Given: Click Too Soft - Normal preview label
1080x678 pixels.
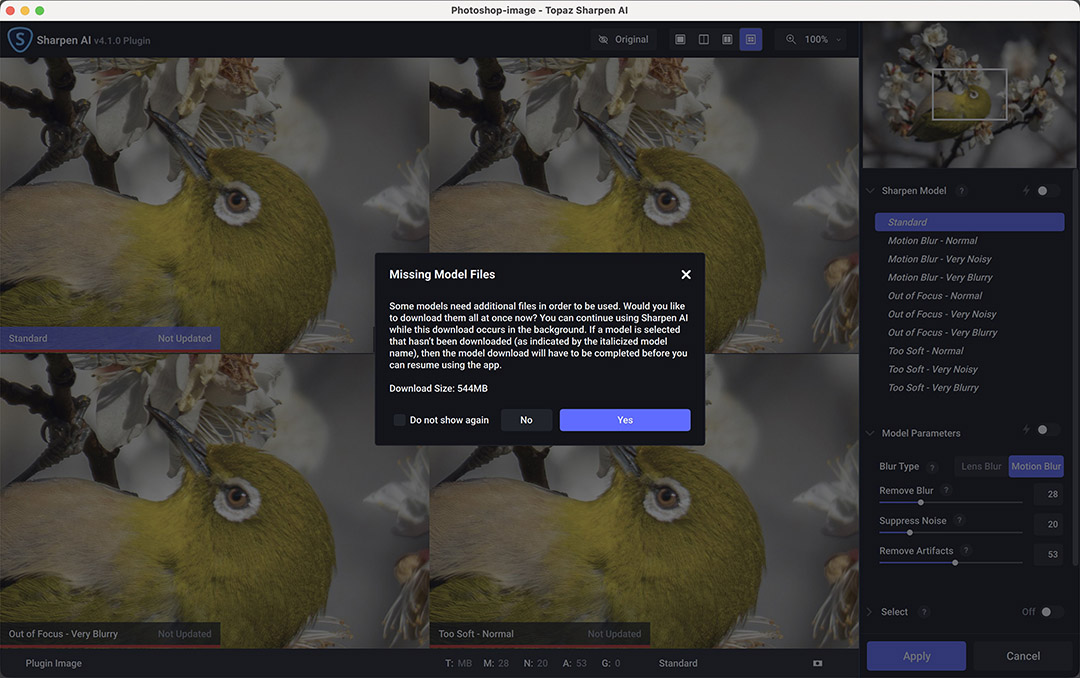Looking at the screenshot, I should (x=476, y=634).
